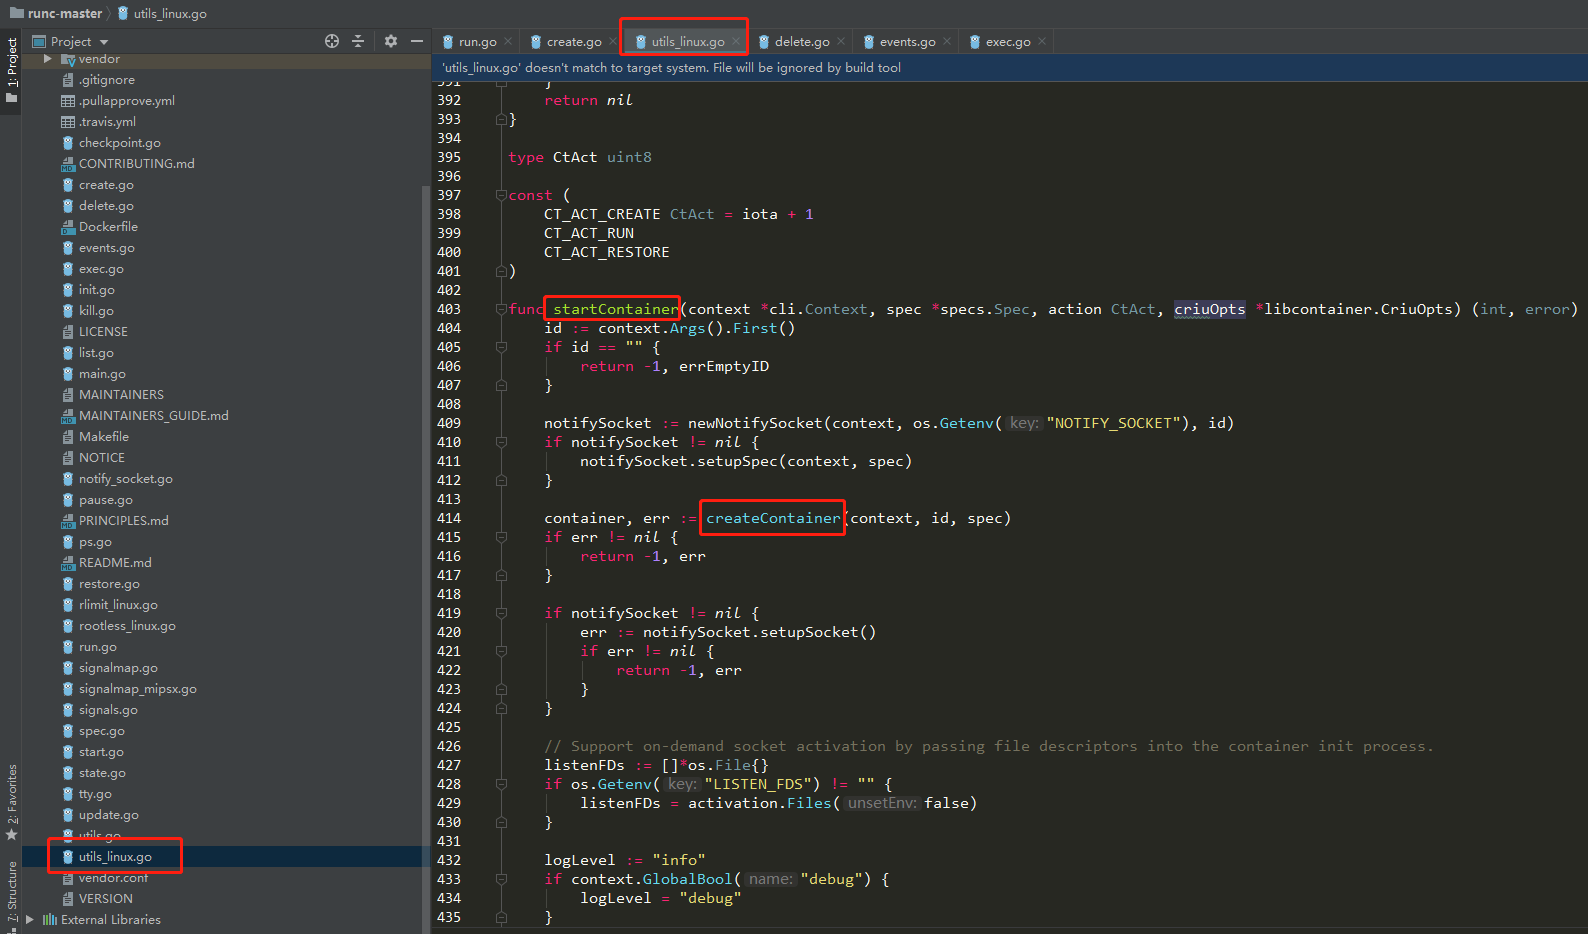Select rootless_linux.go in project tree
Viewport: 1588px width, 934px height.
[127, 626]
